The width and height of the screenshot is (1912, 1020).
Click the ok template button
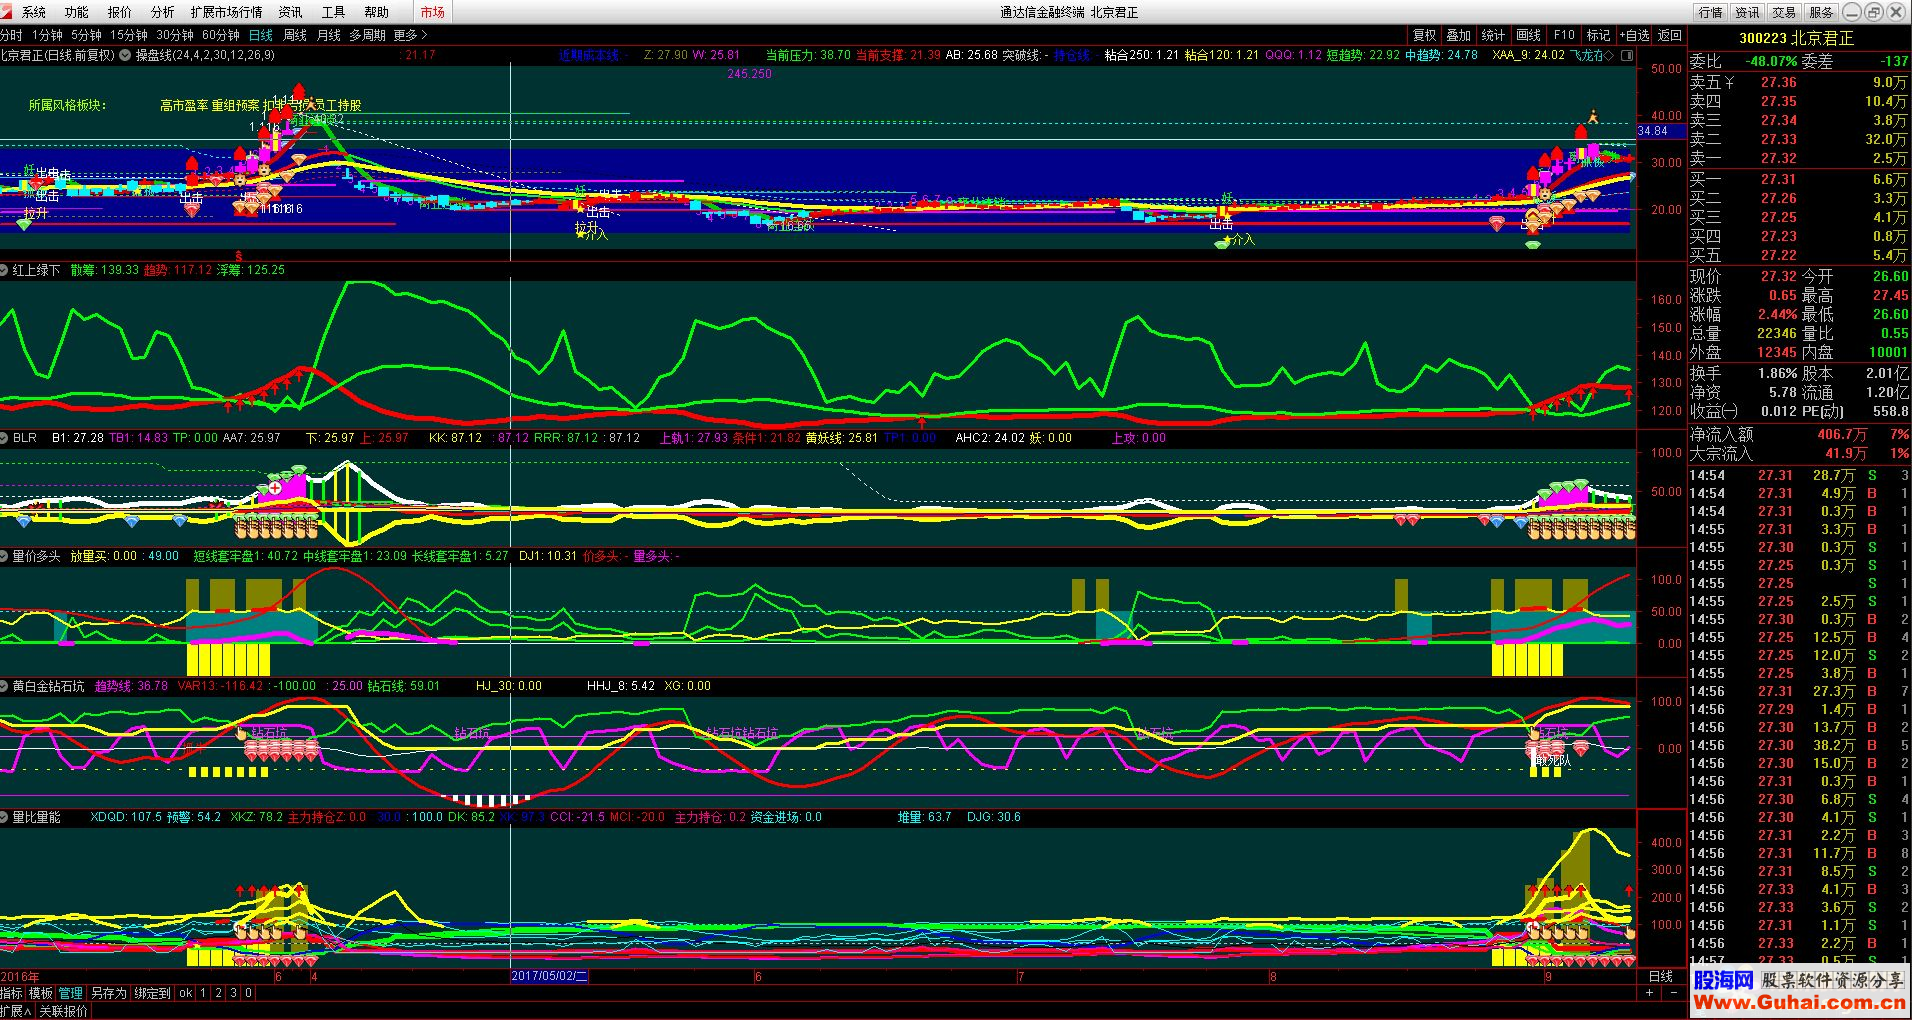[x=186, y=993]
